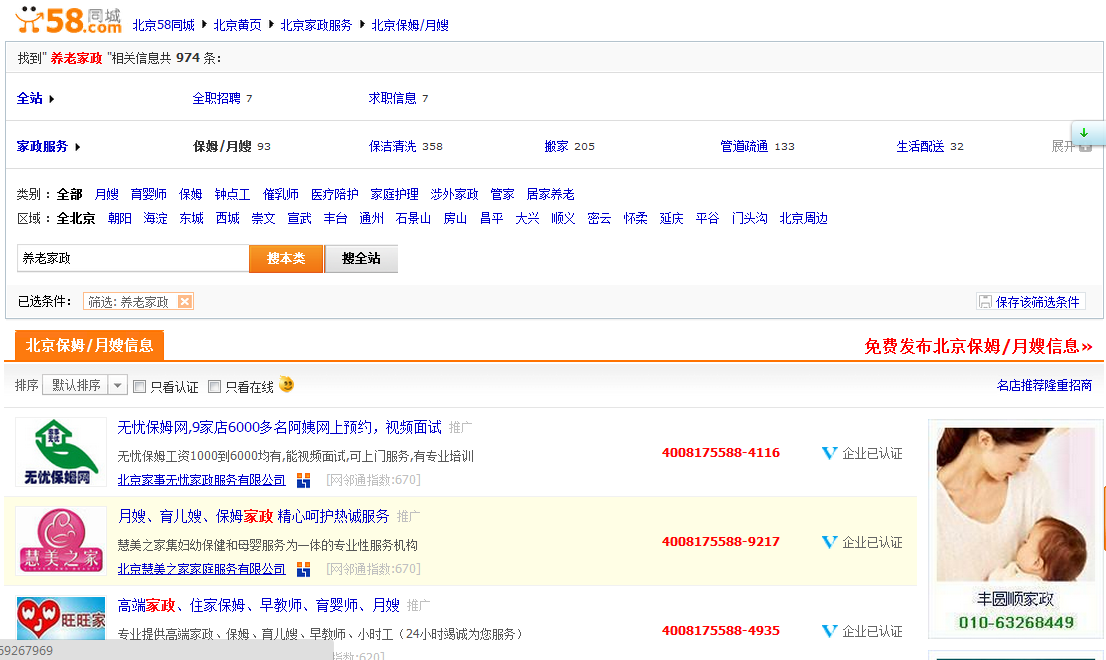The height and width of the screenshot is (660, 1106).
Task: Filter by 医疗陪护 type
Action: [334, 194]
